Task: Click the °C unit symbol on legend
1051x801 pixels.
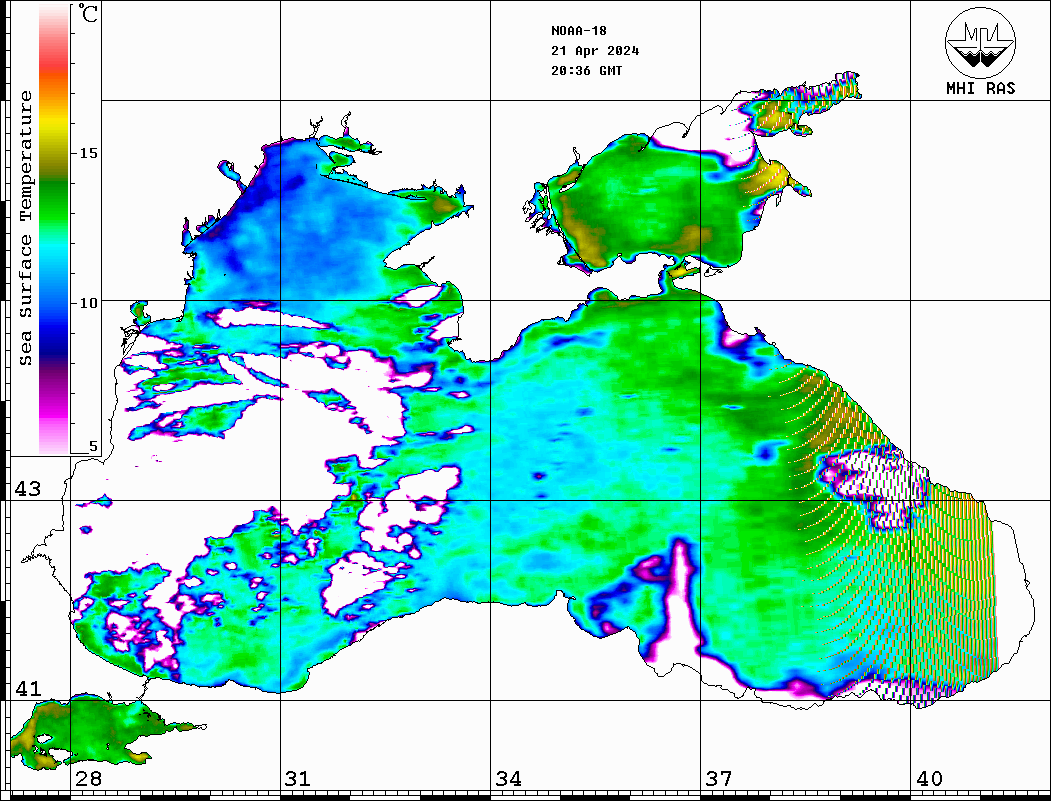Action: point(88,15)
